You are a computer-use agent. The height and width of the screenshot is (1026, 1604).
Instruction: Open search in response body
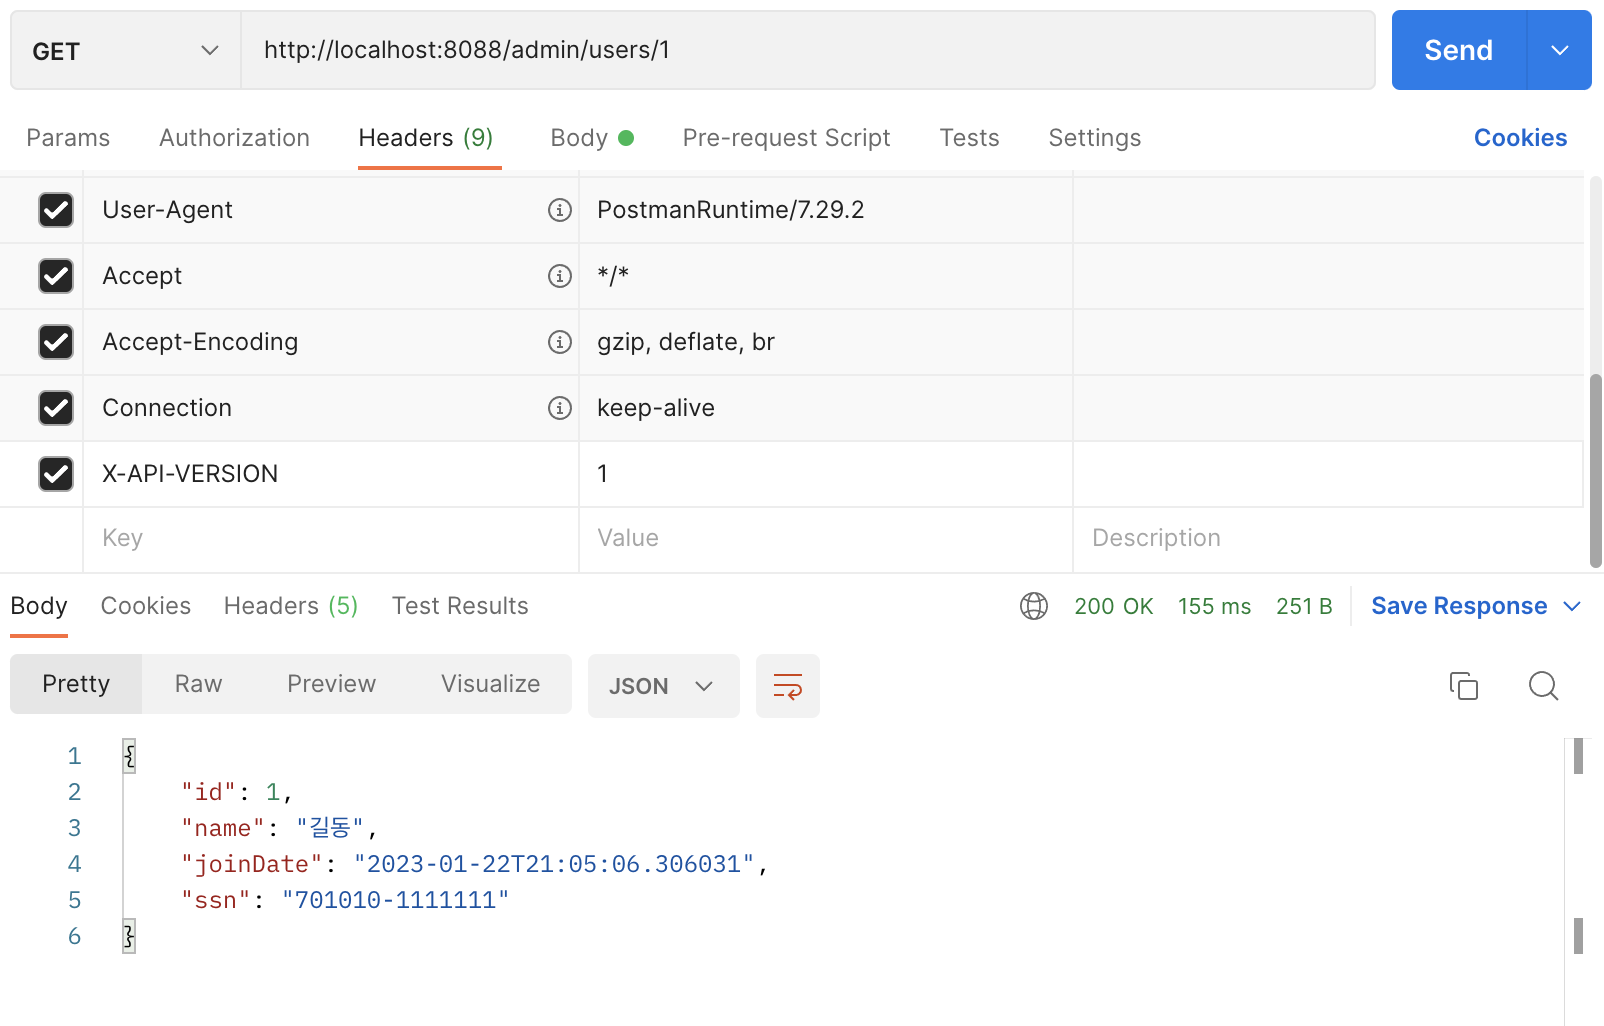(1544, 686)
